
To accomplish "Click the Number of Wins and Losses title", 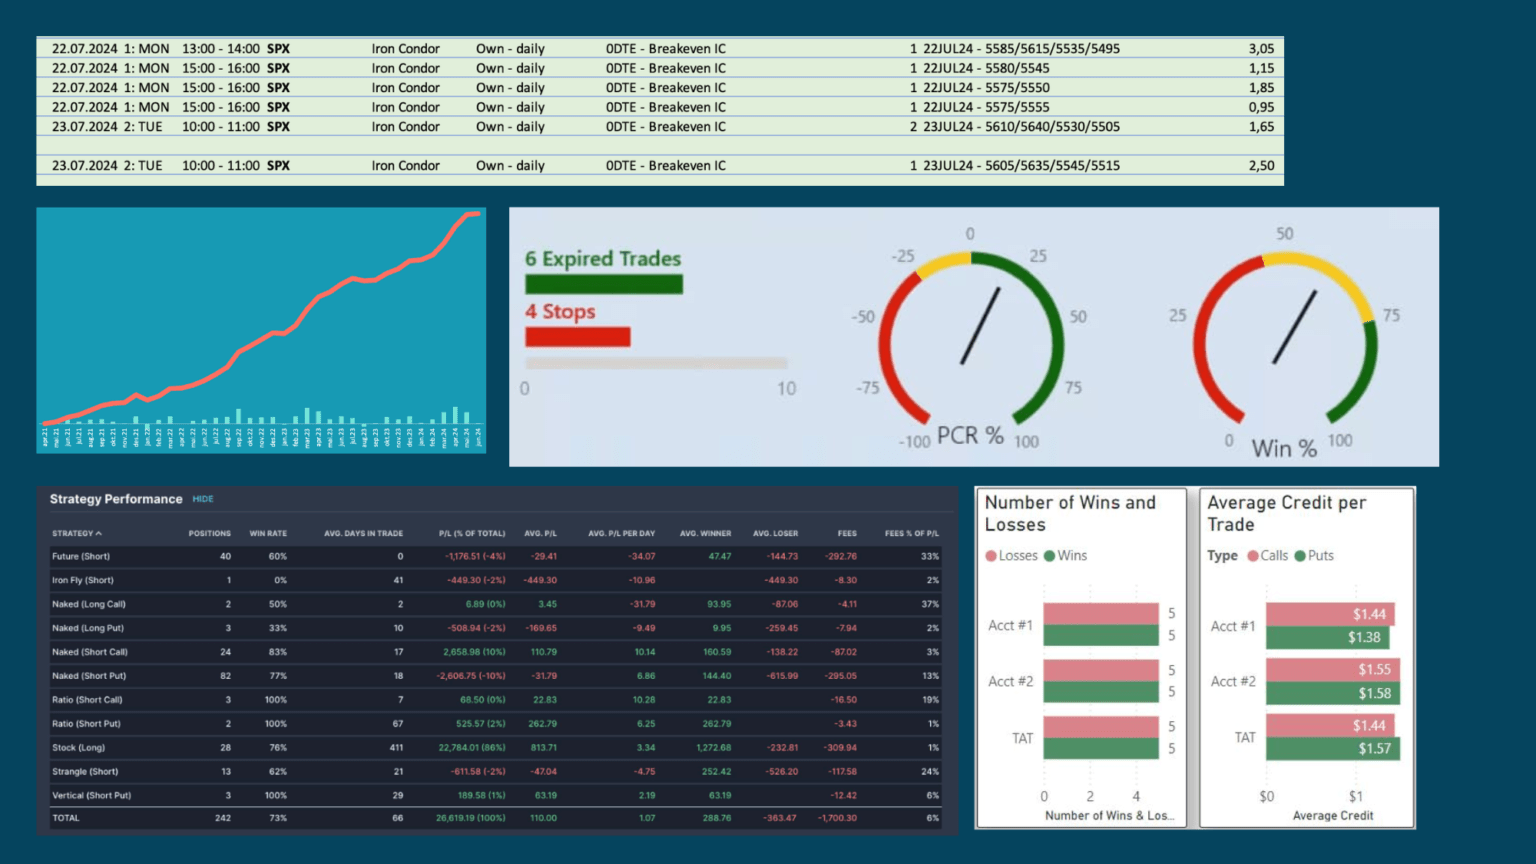I will click(x=1070, y=513).
